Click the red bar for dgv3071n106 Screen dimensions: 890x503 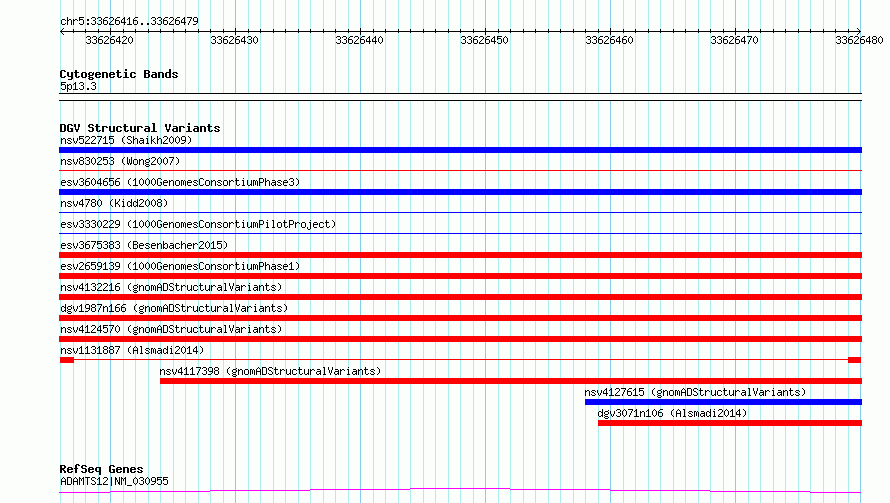point(730,423)
